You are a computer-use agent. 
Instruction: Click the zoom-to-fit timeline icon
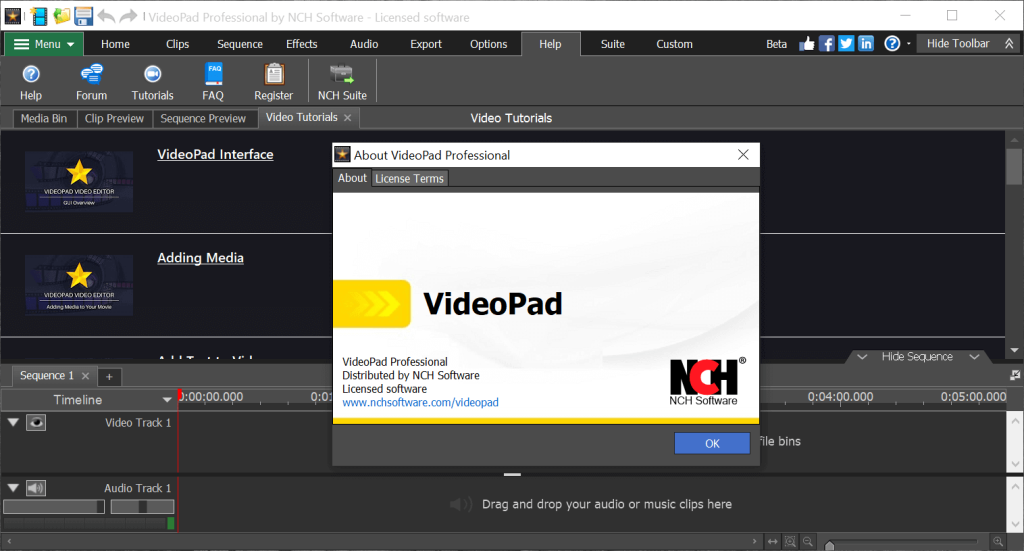790,541
